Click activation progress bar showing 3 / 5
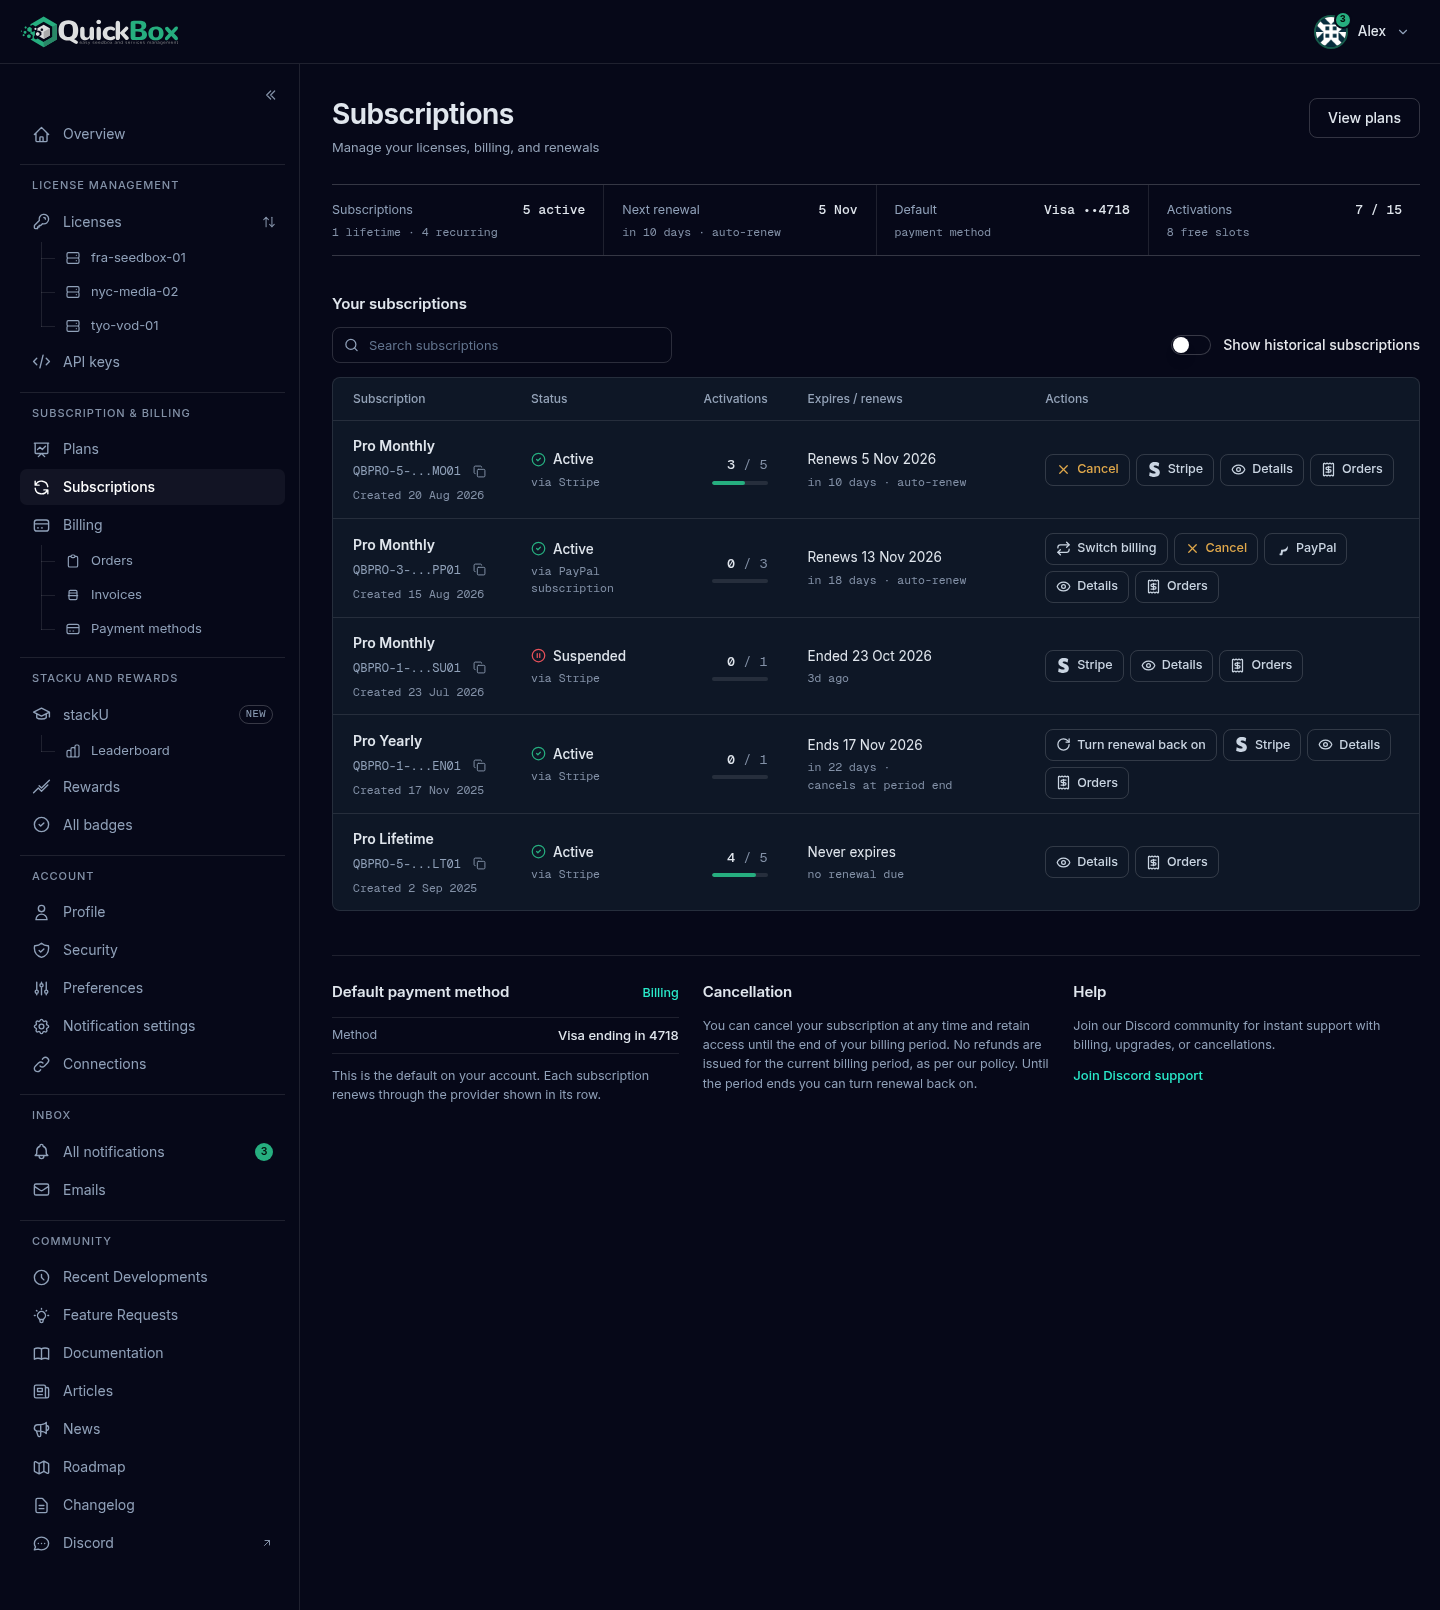The height and width of the screenshot is (1610, 1440). [x=740, y=483]
